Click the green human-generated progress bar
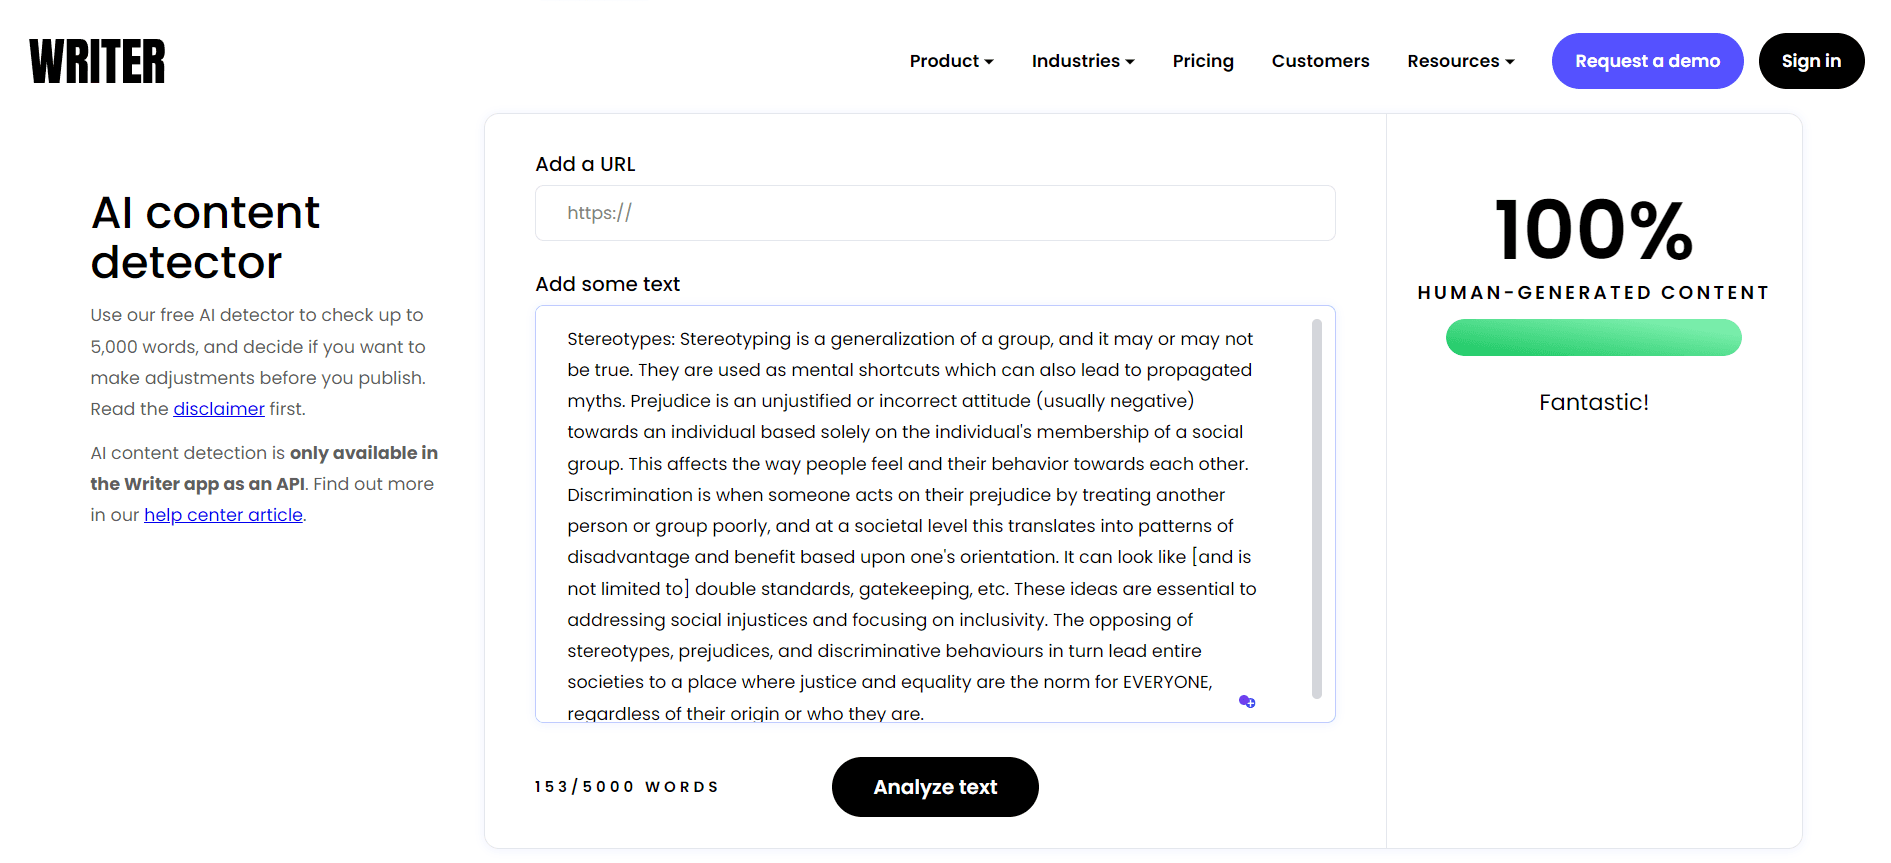 1593,338
